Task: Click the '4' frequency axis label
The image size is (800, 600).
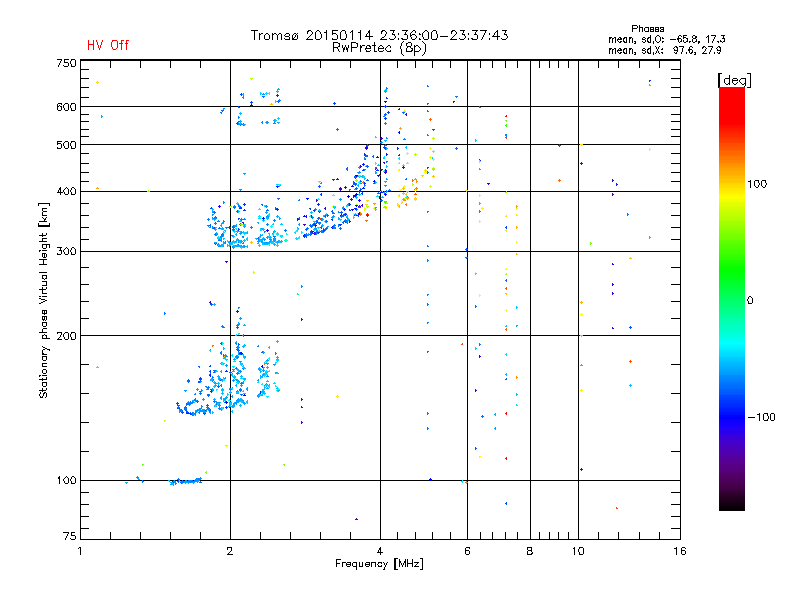Action: click(380, 551)
